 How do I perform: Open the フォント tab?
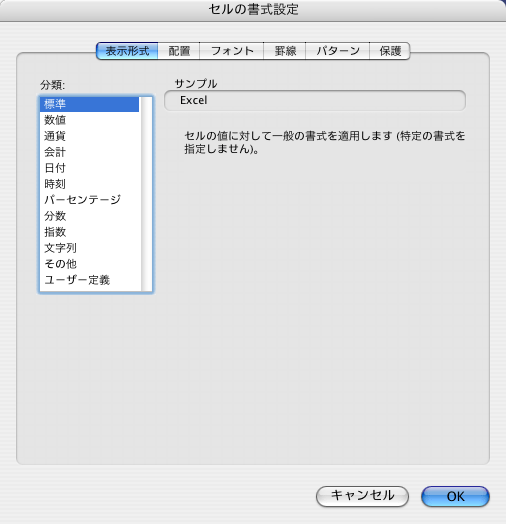[x=232, y=51]
